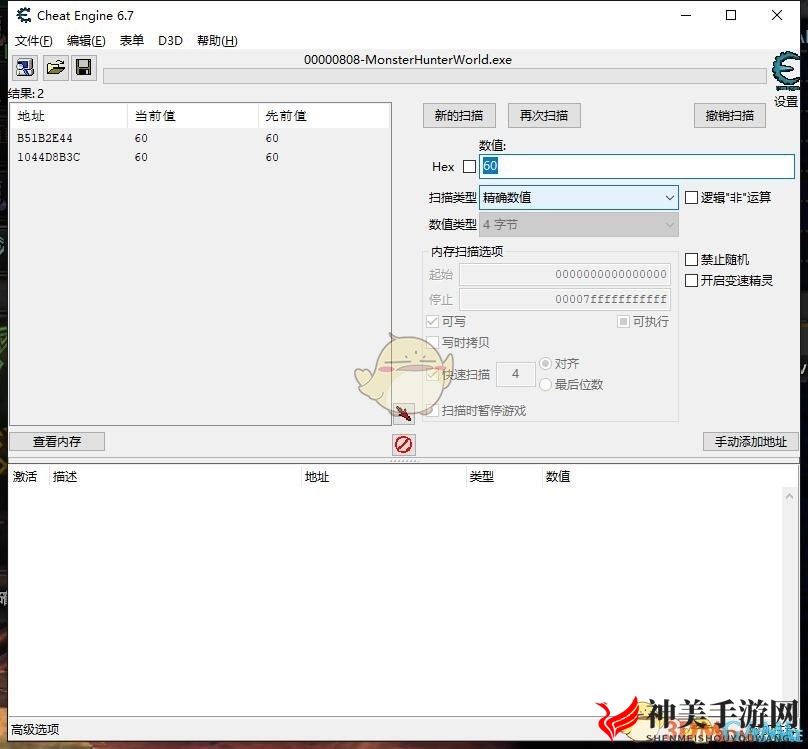Click the 撤销扫描 button
This screenshot has width=808, height=749.
click(730, 115)
